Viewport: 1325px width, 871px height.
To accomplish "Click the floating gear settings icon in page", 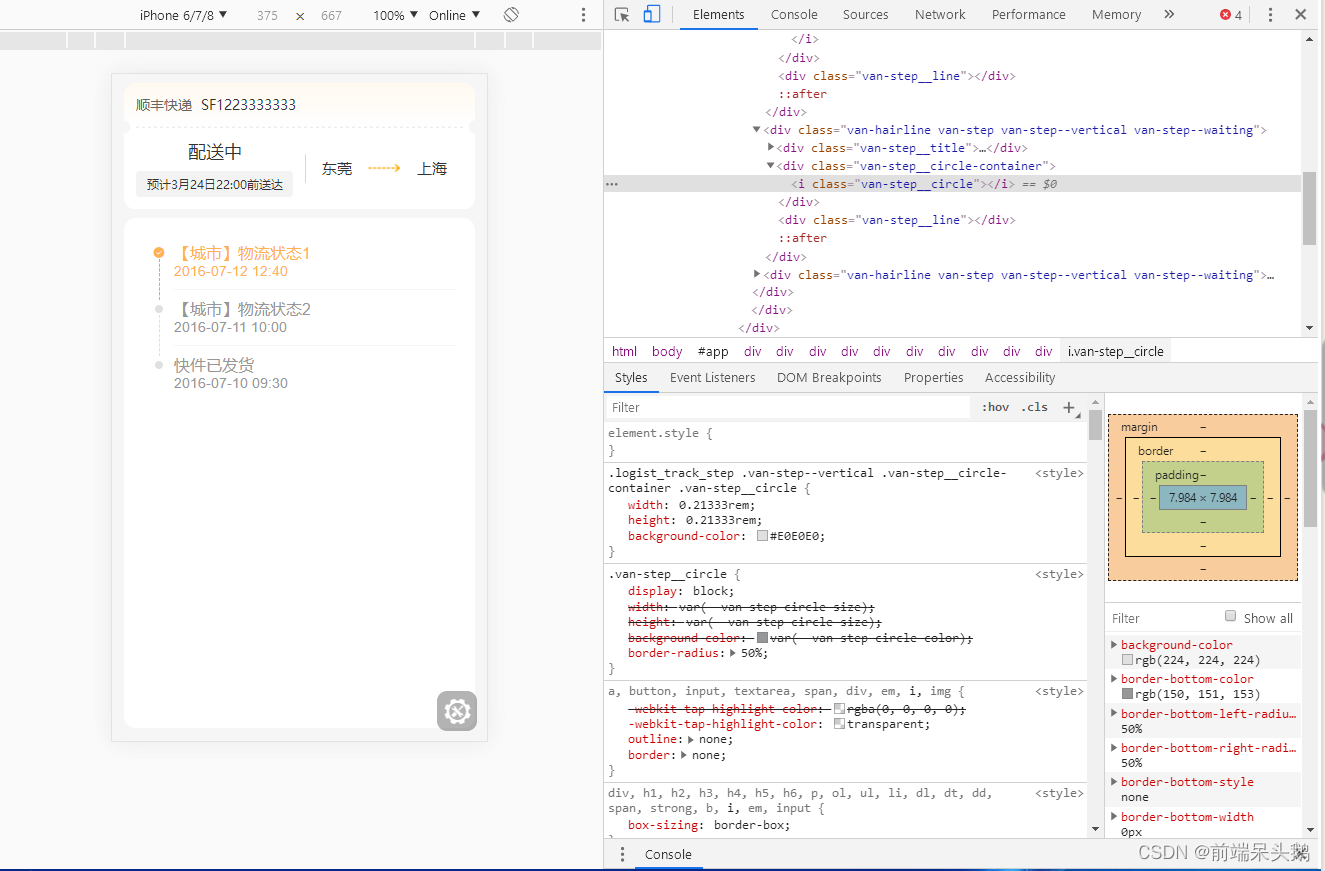I will coord(457,711).
